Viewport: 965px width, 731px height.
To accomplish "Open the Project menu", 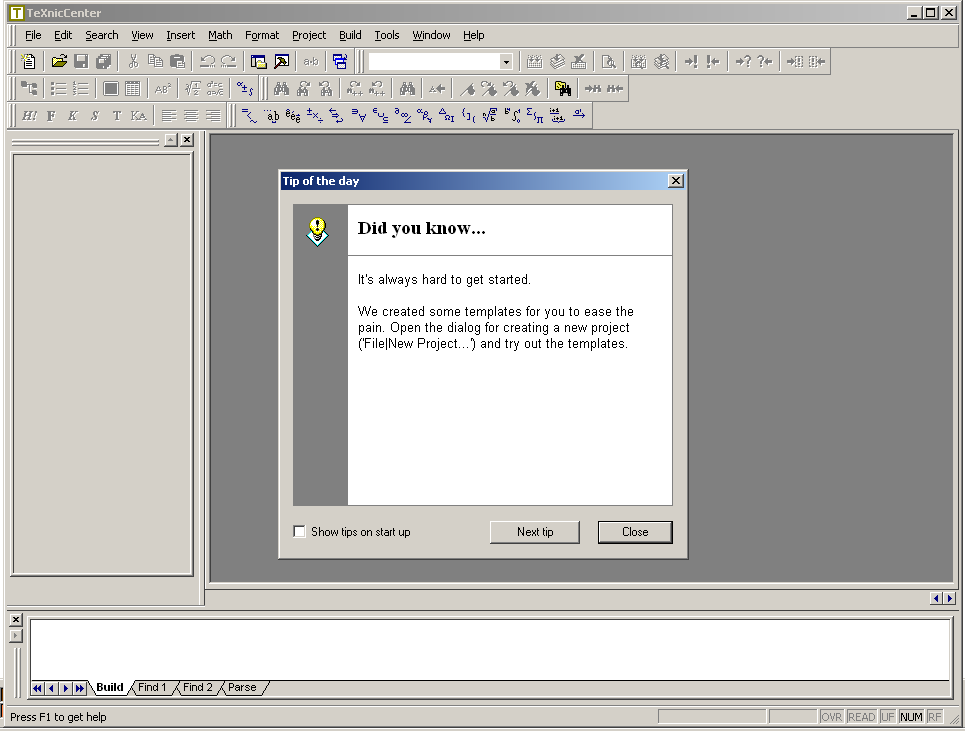I will point(309,35).
